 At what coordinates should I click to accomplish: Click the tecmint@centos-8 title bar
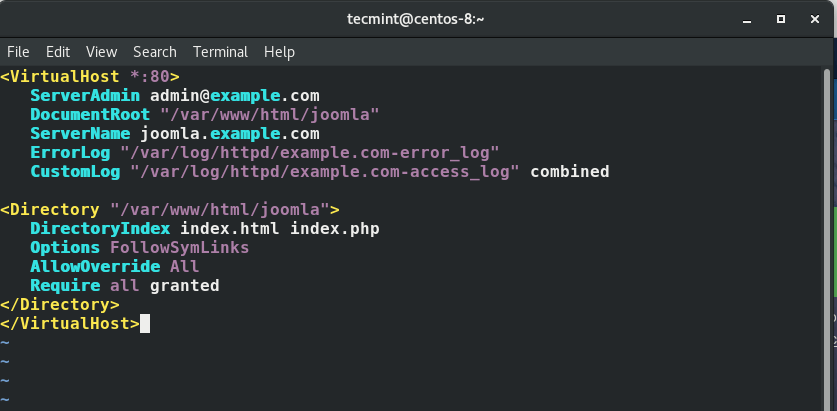pos(418,19)
